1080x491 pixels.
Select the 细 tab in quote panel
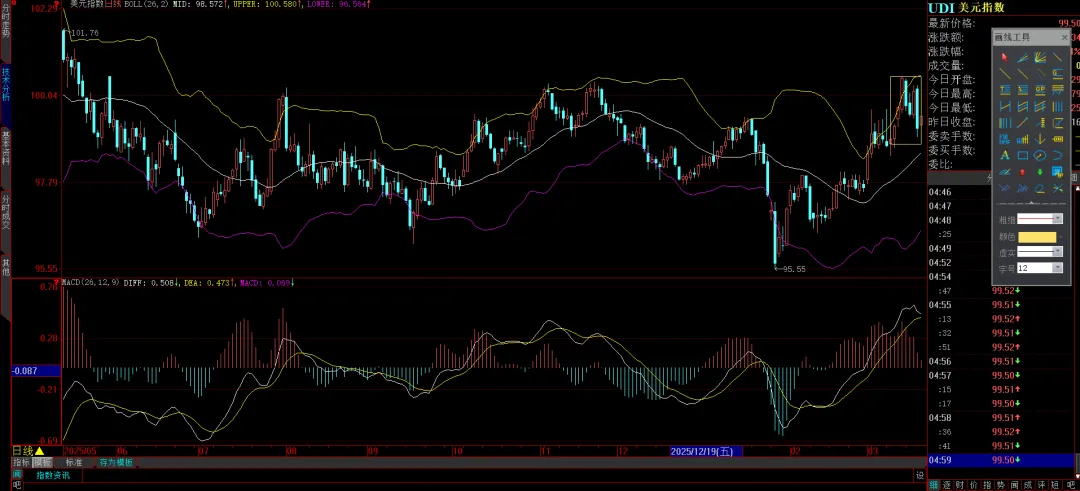click(934, 485)
